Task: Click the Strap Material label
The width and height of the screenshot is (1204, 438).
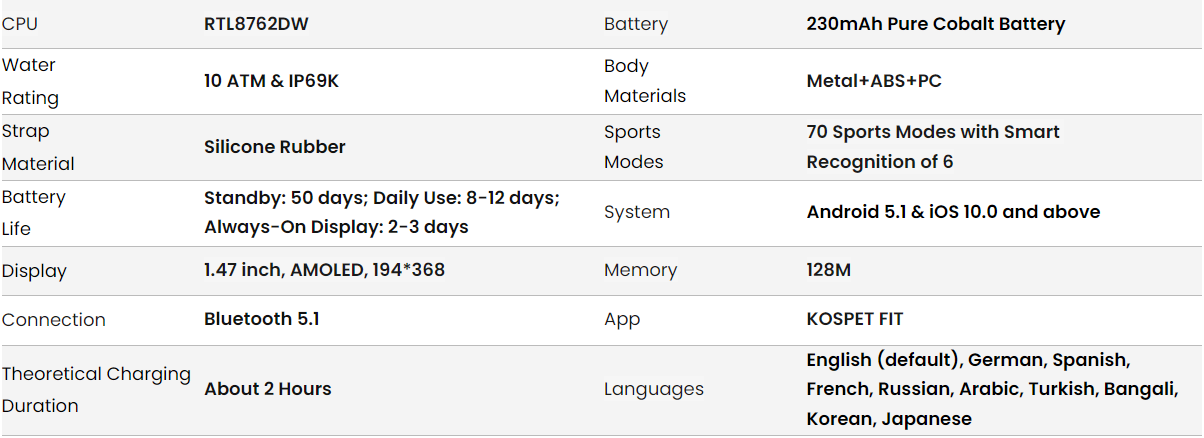Action: (x=38, y=147)
